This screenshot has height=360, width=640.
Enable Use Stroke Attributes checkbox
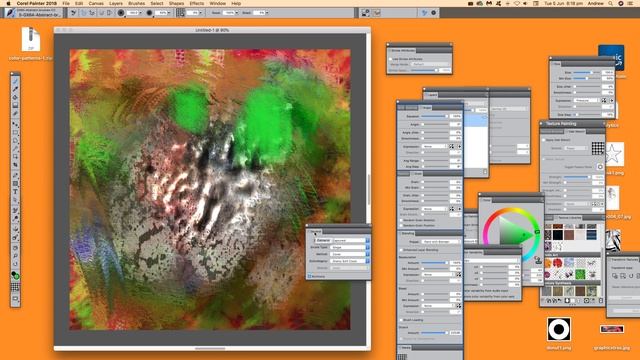391,59
